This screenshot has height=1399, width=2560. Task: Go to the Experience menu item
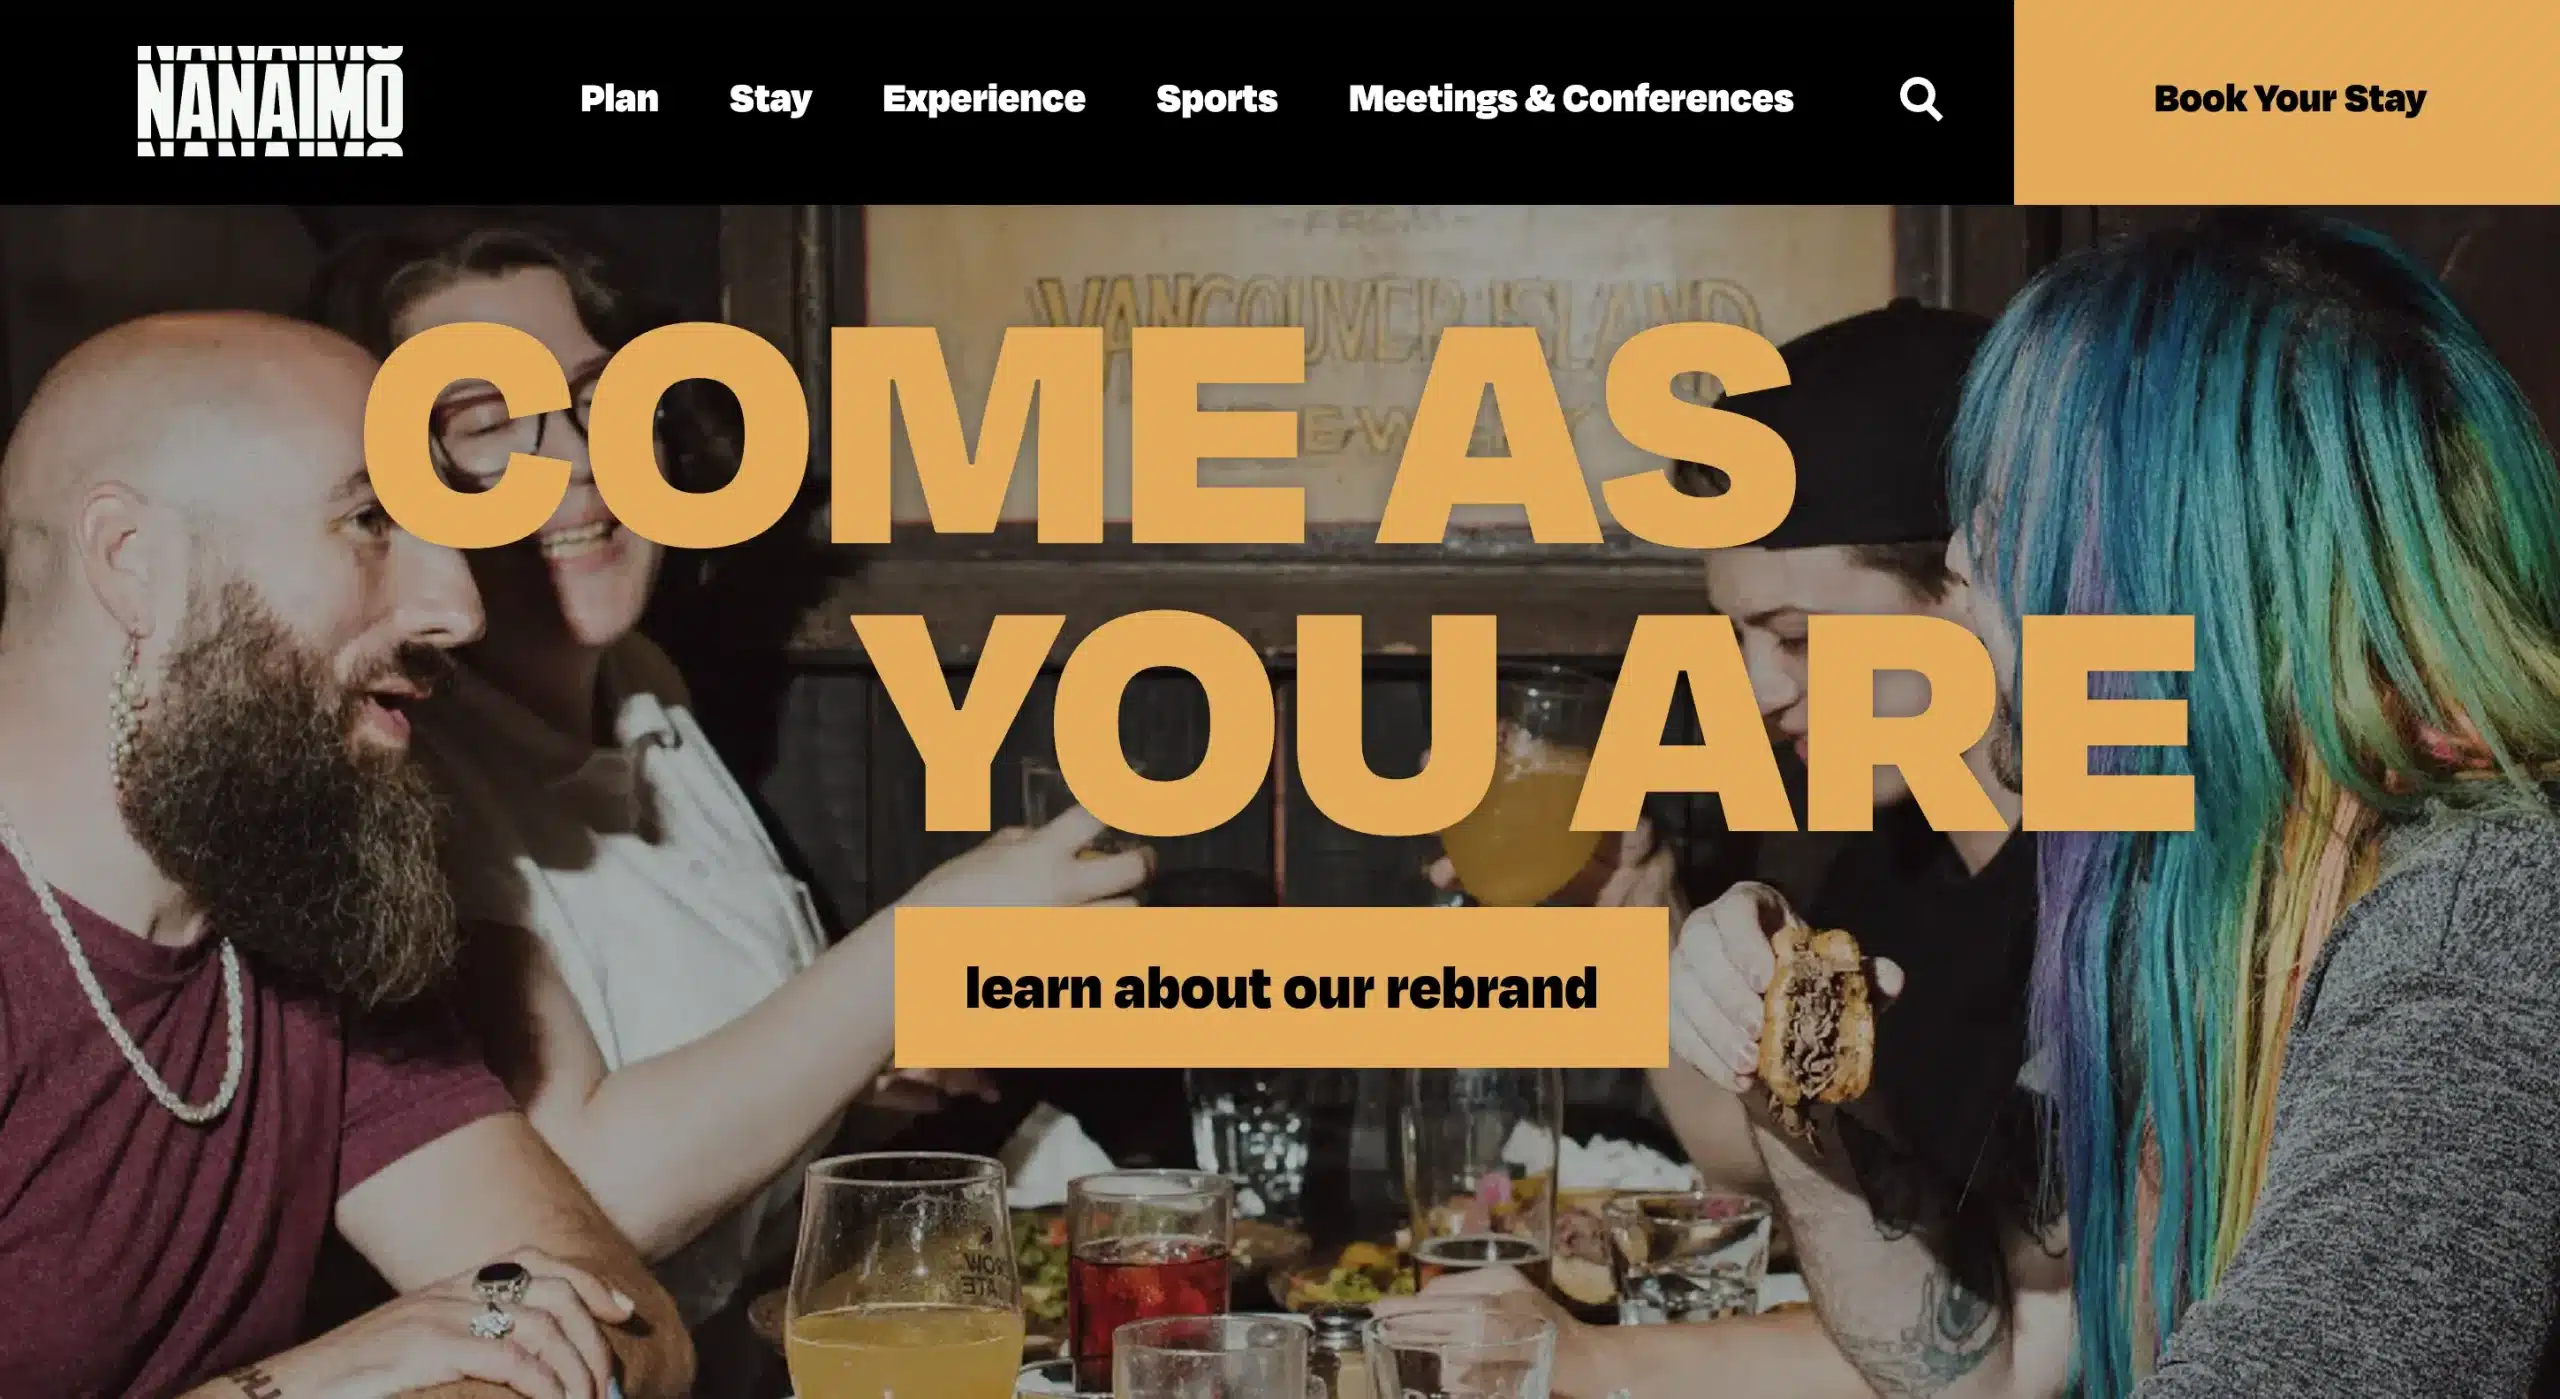click(x=983, y=99)
